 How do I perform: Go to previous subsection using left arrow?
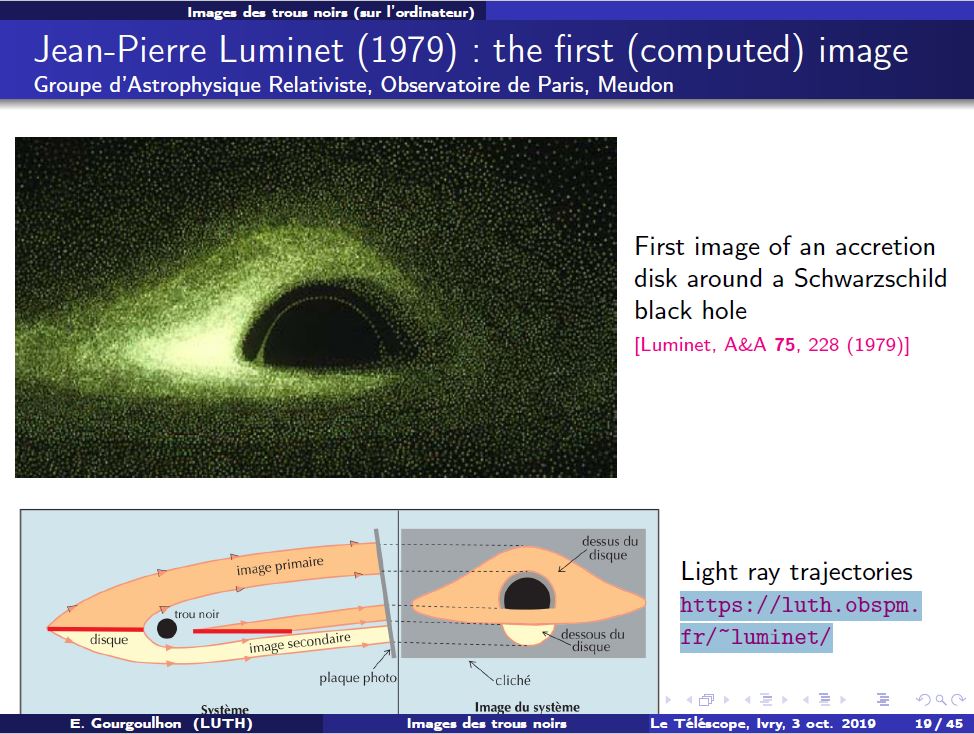[748, 699]
